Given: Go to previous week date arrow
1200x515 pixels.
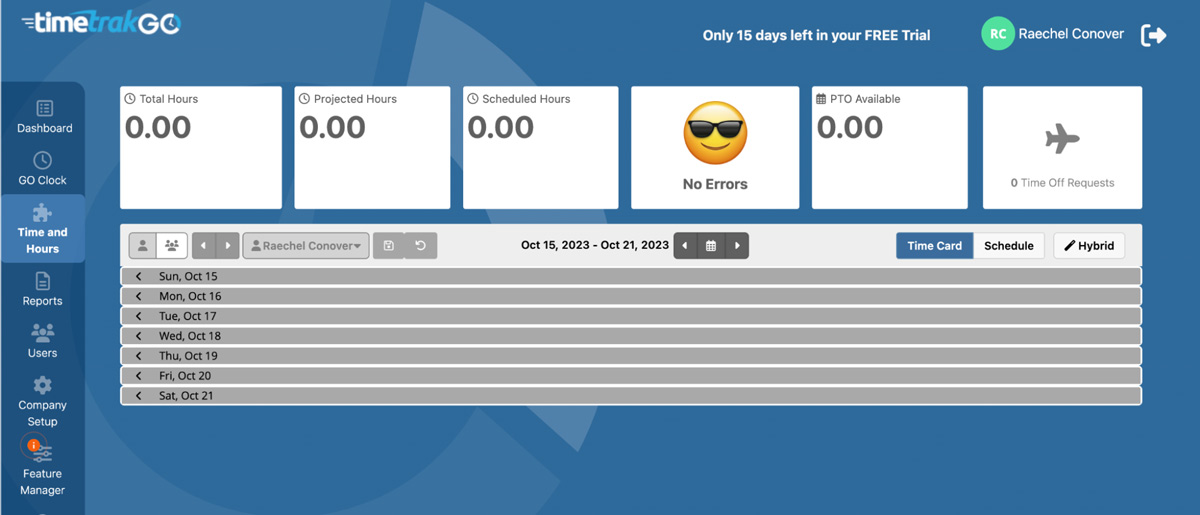Looking at the screenshot, I should pyautogui.click(x=685, y=245).
